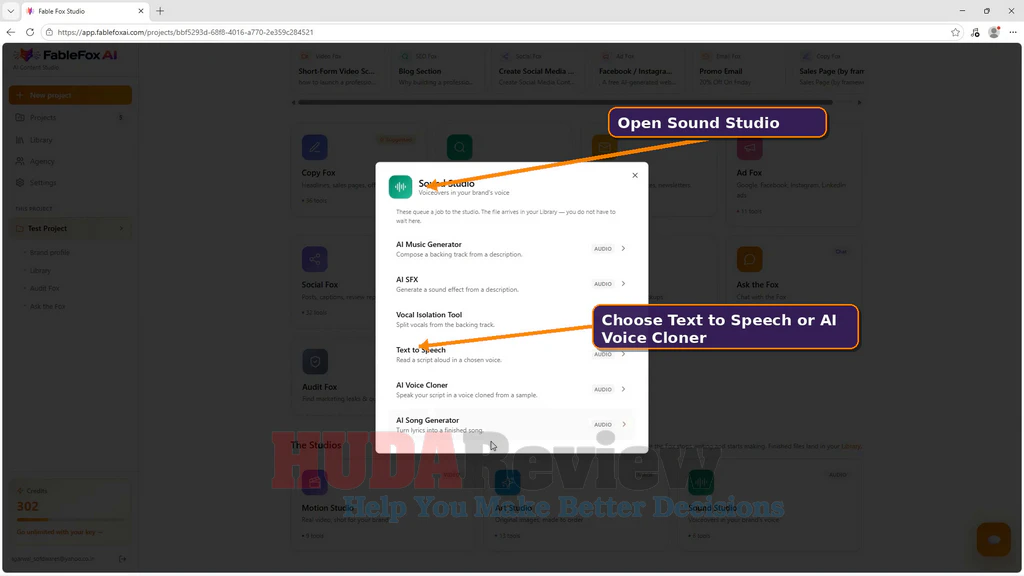Click the credits progress bar
Image resolution: width=1024 pixels, height=576 pixels.
[70, 520]
